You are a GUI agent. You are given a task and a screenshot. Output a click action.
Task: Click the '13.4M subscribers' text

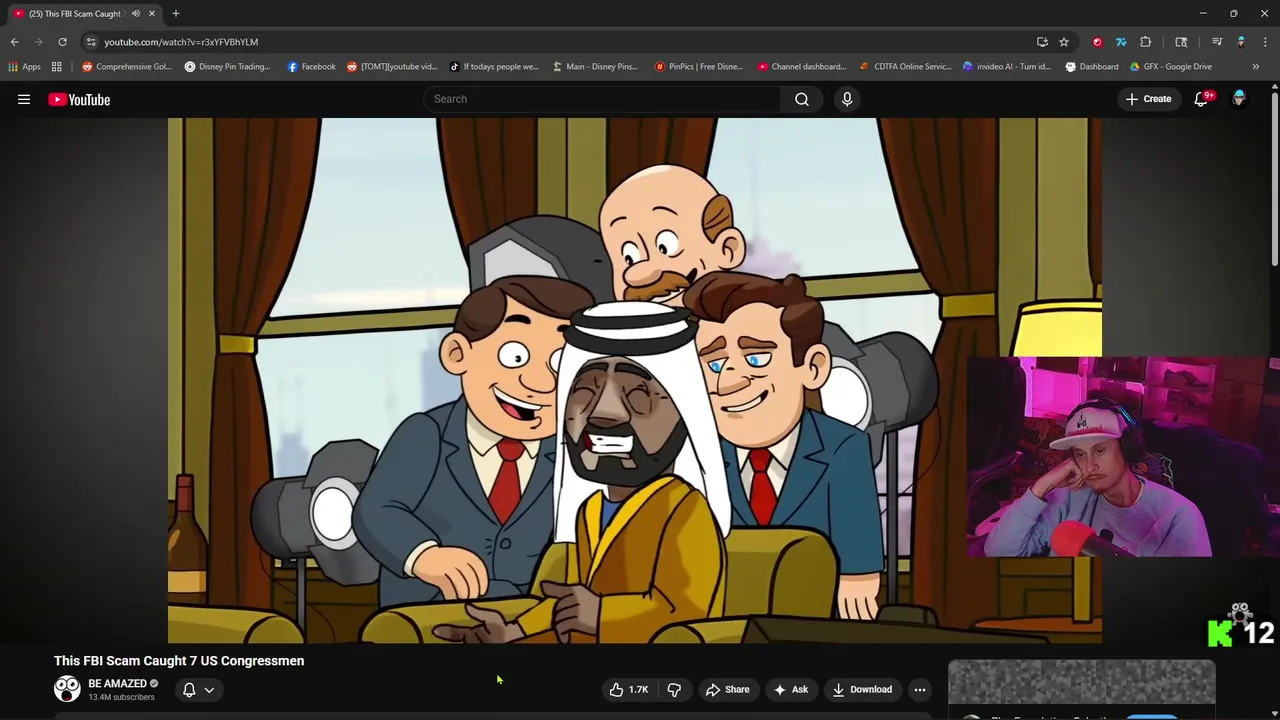coord(121,697)
